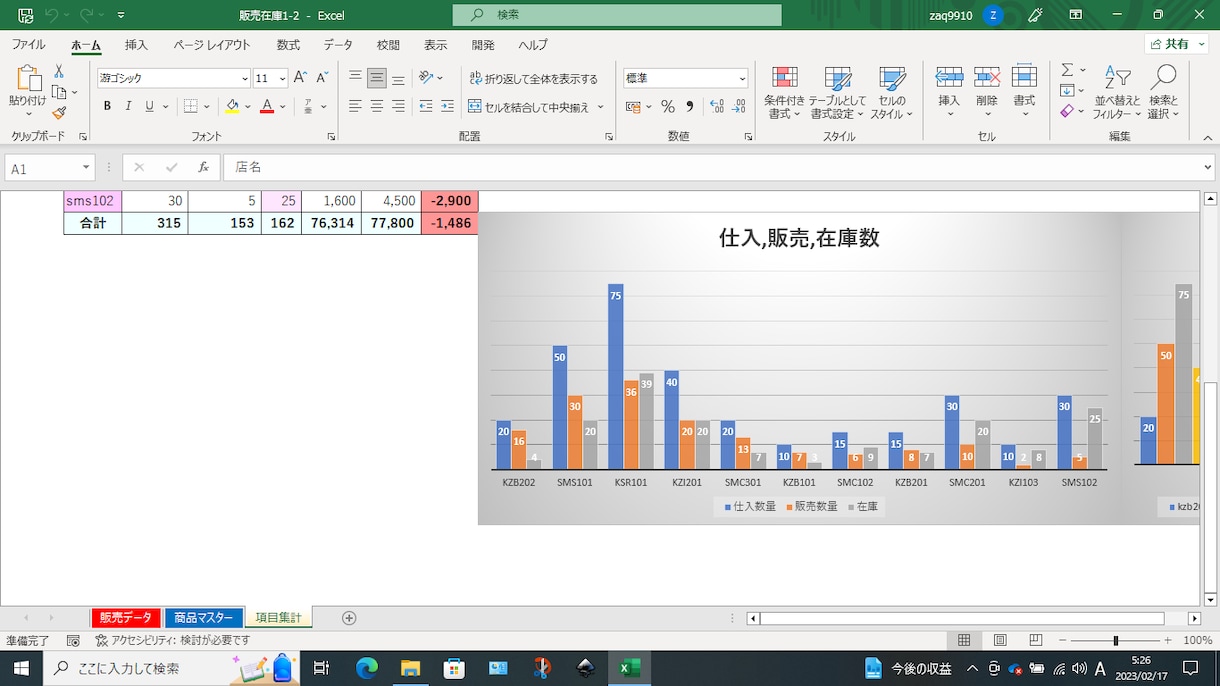Click AutoSum sigma icon

[1067, 70]
